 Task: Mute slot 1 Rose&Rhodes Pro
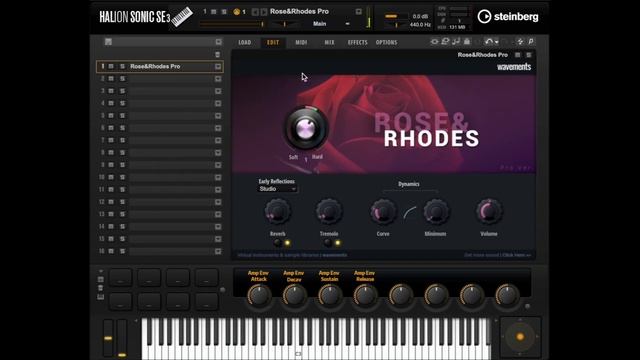111,67
